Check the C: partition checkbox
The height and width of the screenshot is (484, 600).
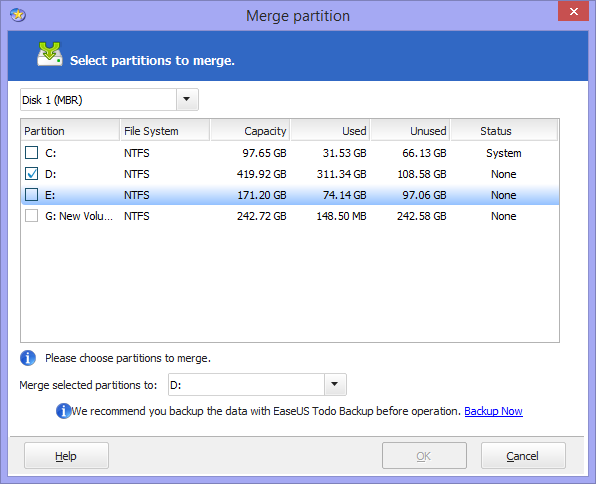31,153
